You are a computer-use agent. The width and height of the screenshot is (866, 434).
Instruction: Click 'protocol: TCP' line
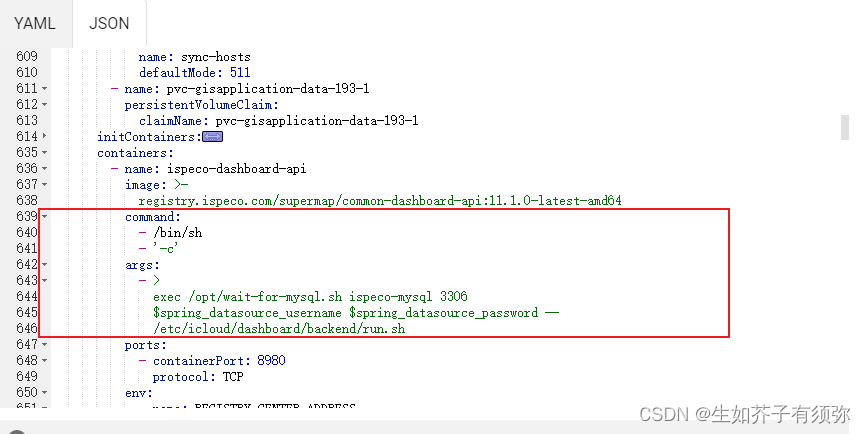click(198, 377)
